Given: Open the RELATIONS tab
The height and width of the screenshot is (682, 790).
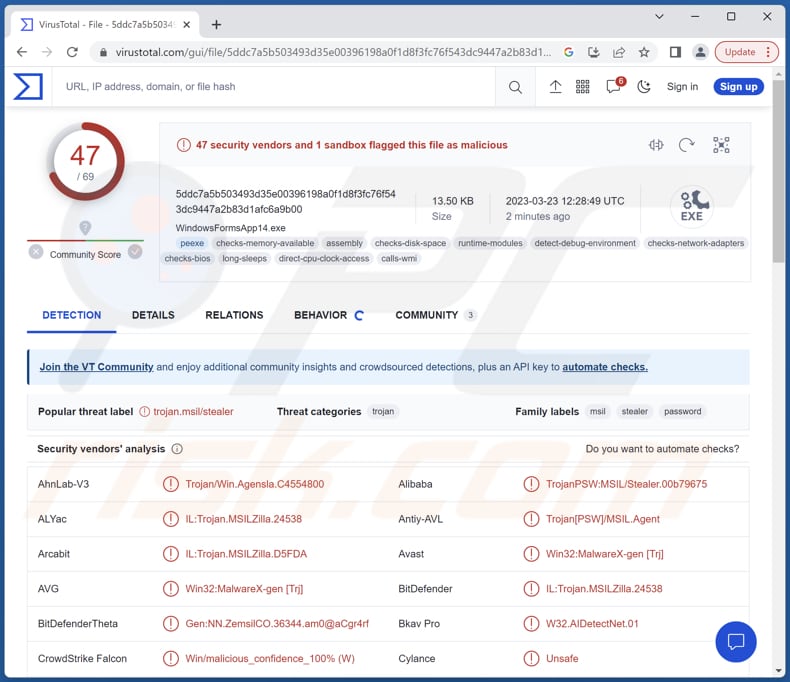Looking at the screenshot, I should (234, 315).
